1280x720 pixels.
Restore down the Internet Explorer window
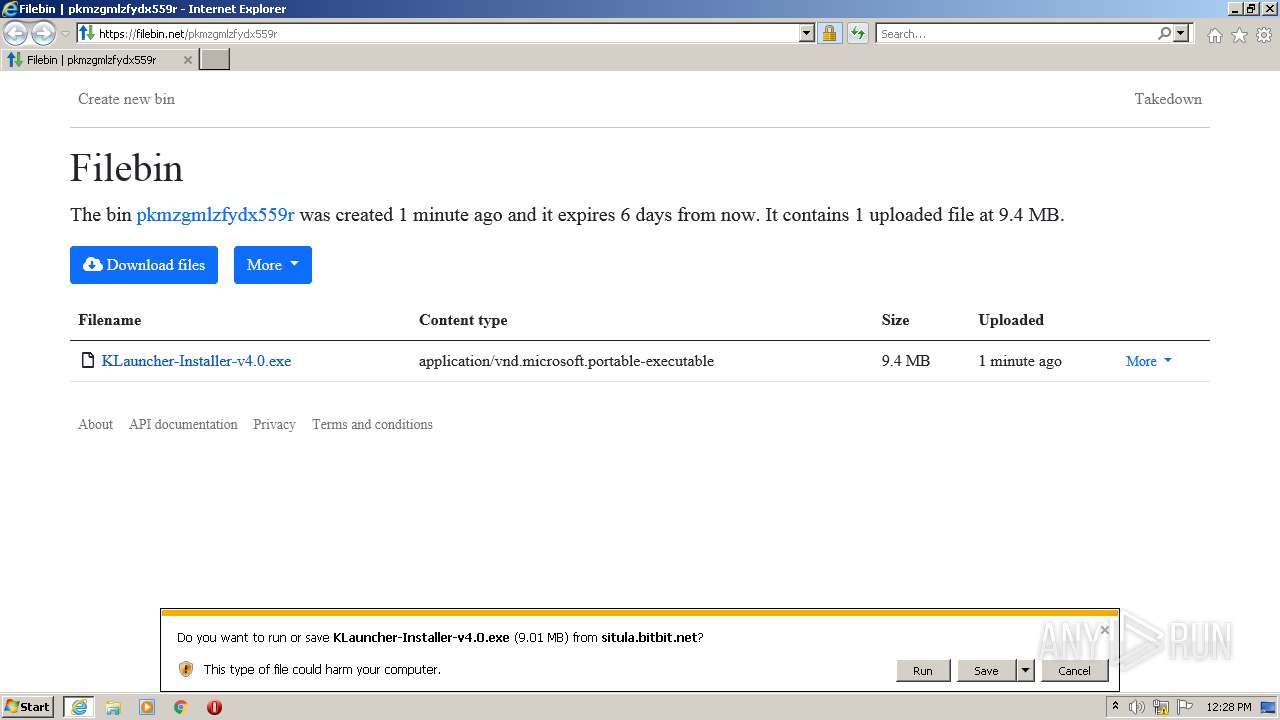click(x=1251, y=8)
